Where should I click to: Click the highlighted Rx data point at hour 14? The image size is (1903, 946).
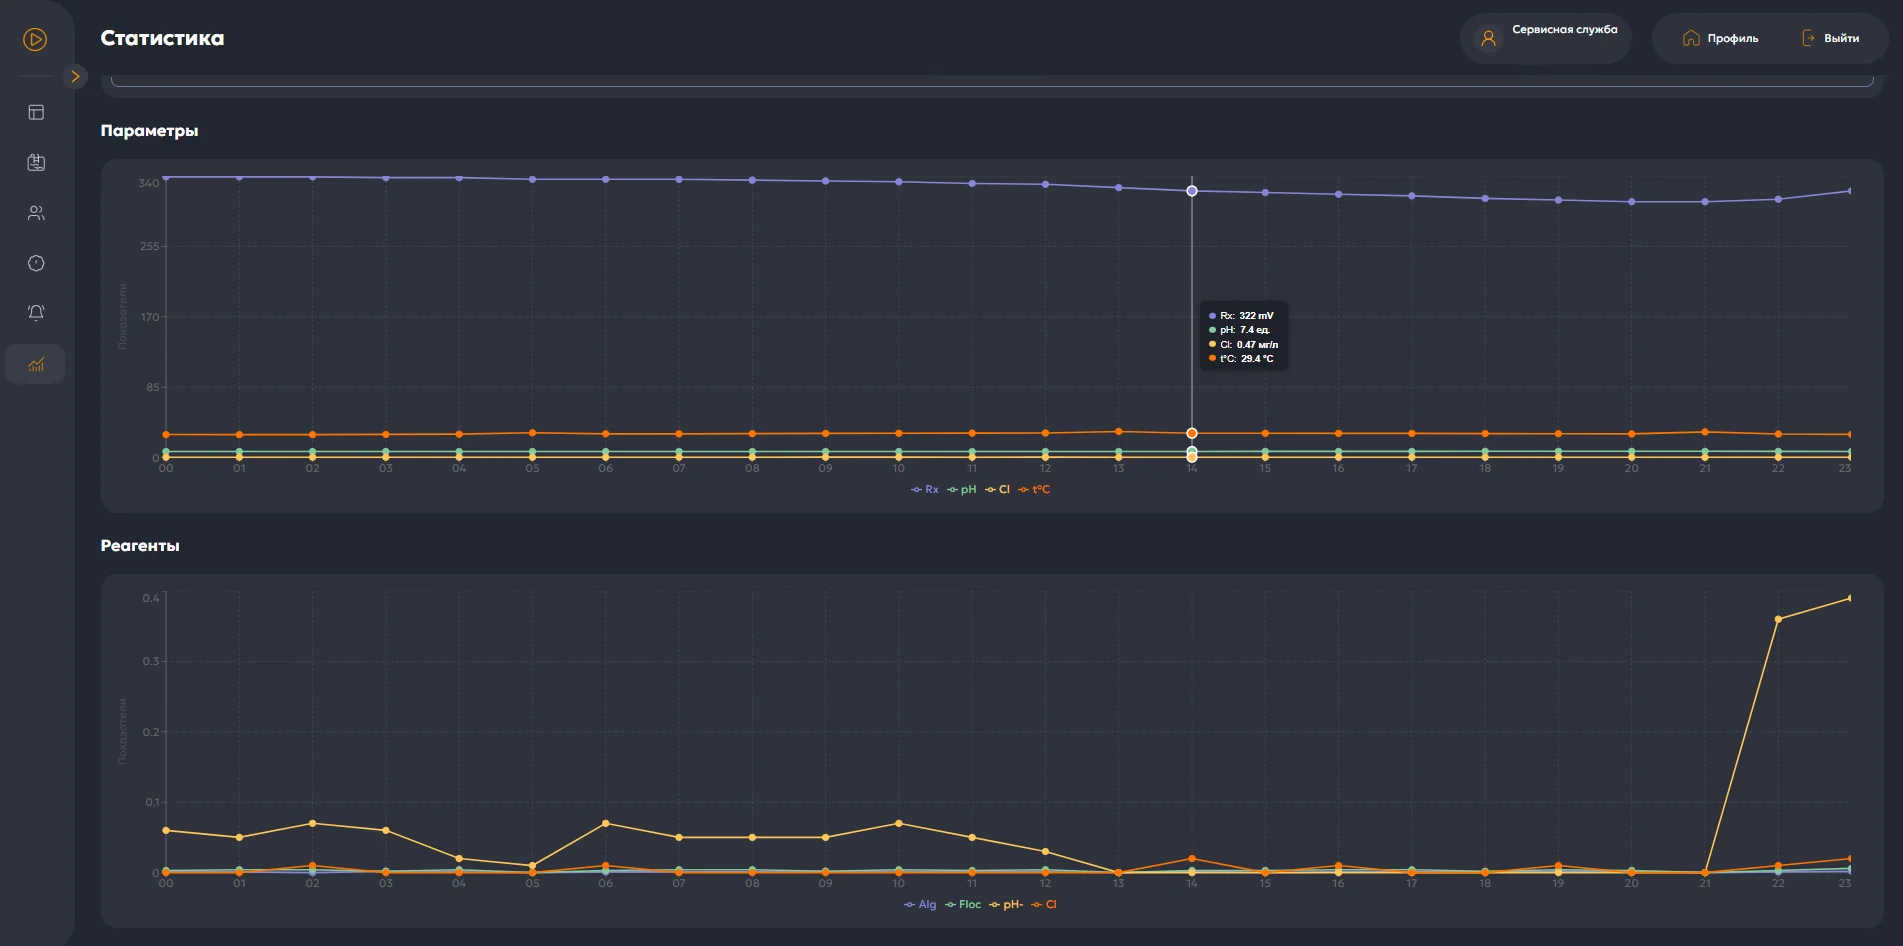[x=1192, y=191]
